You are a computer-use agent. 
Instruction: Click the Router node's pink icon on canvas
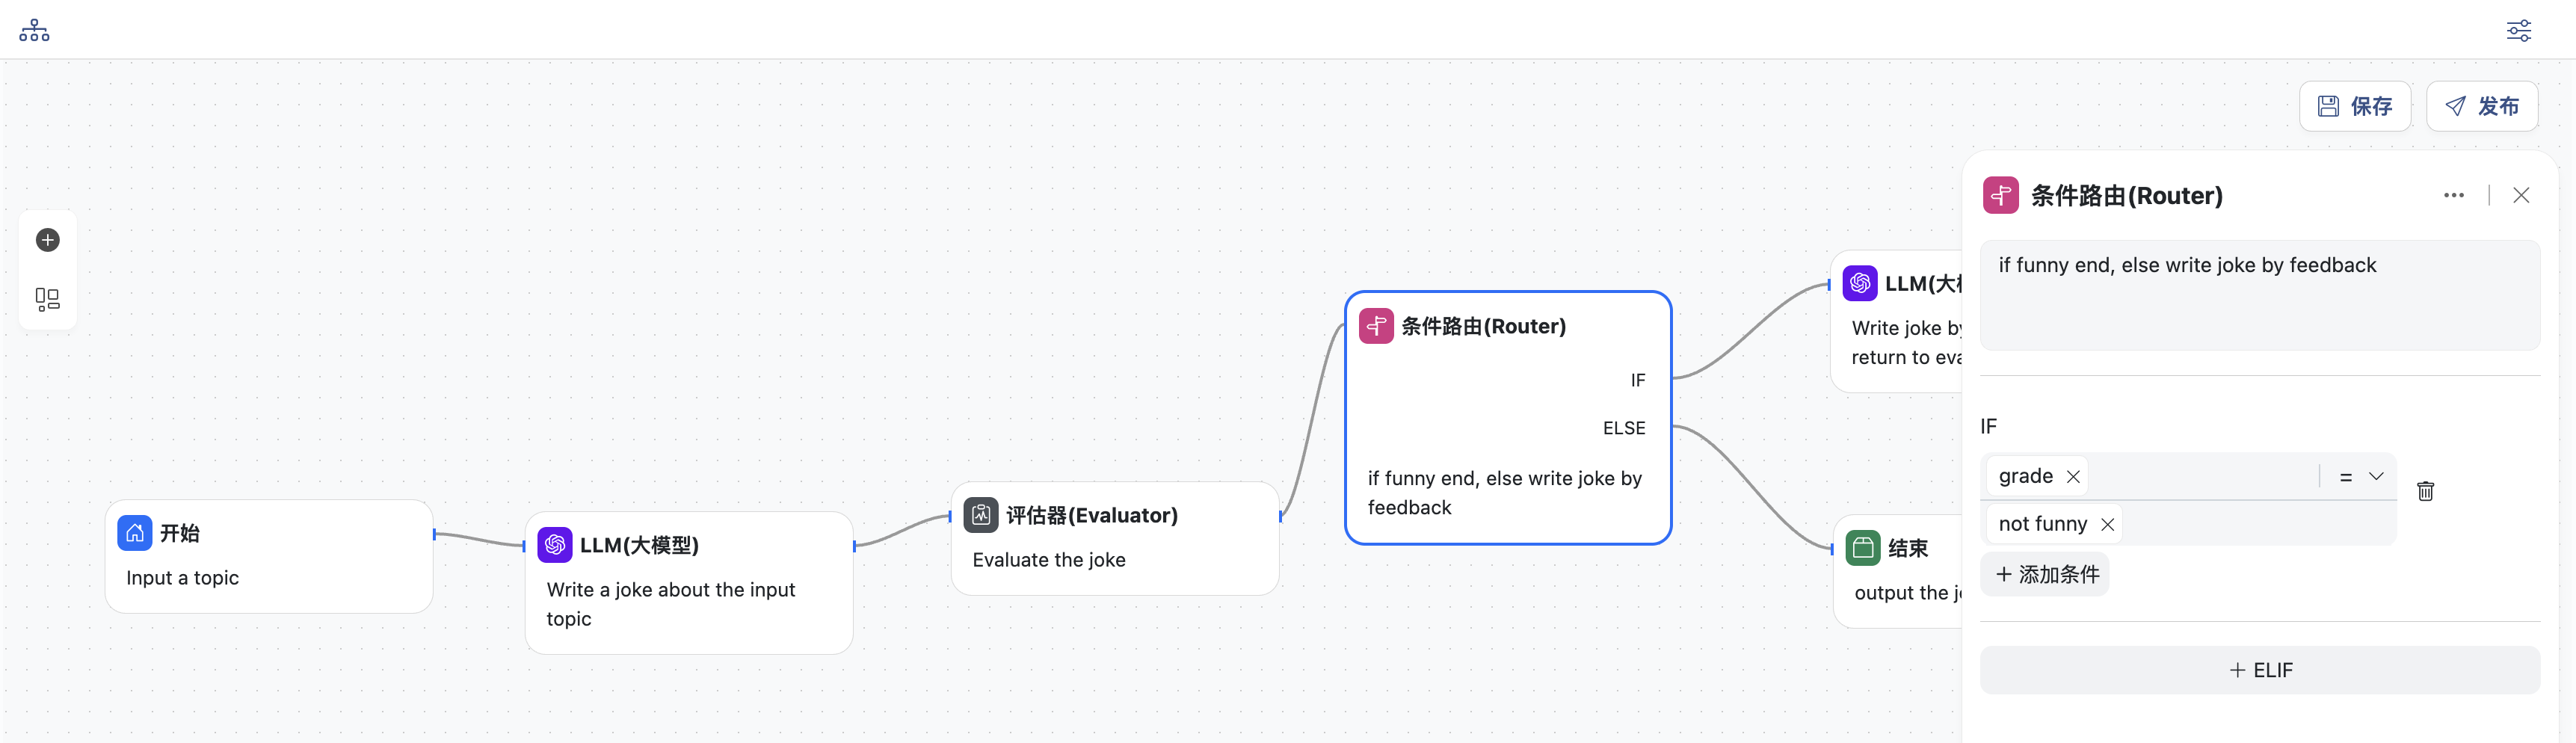(x=1376, y=326)
